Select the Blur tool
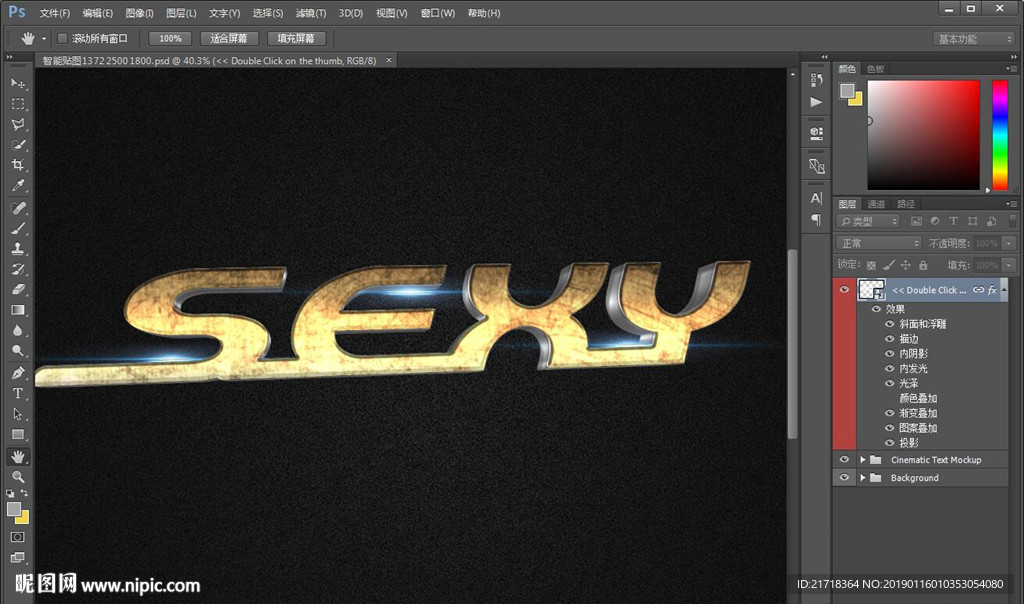 coord(18,330)
